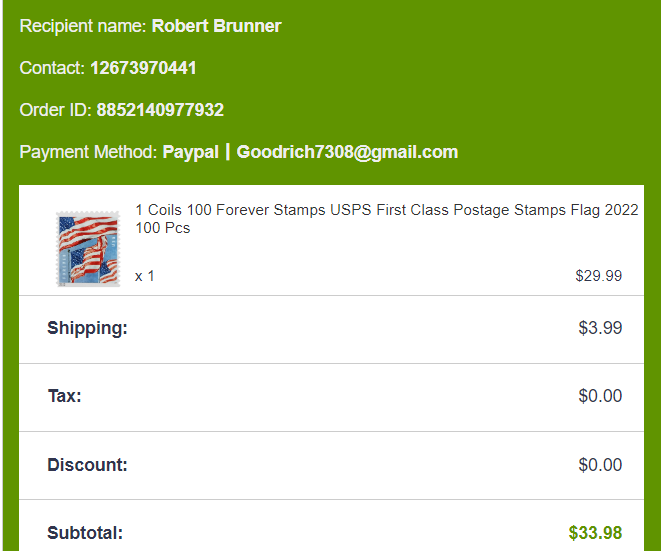Click the contact number 12673970441
661x551 pixels.
[x=143, y=68]
